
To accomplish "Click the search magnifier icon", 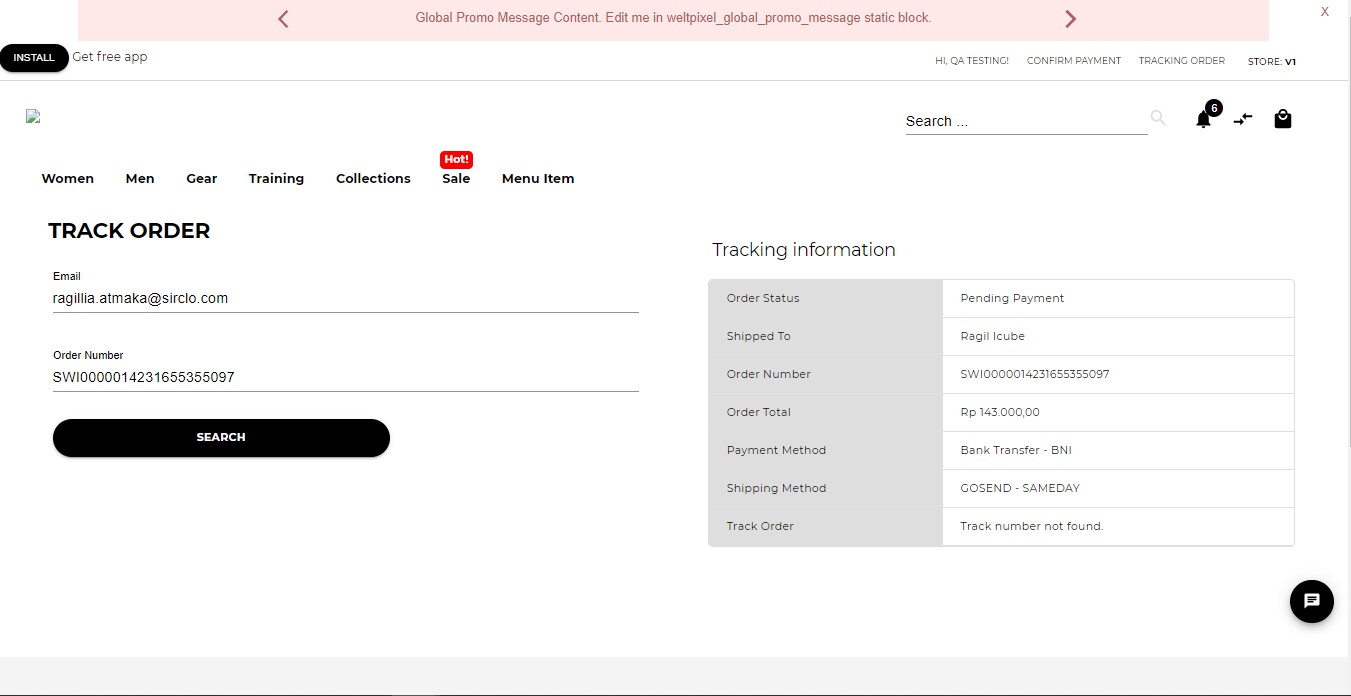I will (x=1157, y=117).
